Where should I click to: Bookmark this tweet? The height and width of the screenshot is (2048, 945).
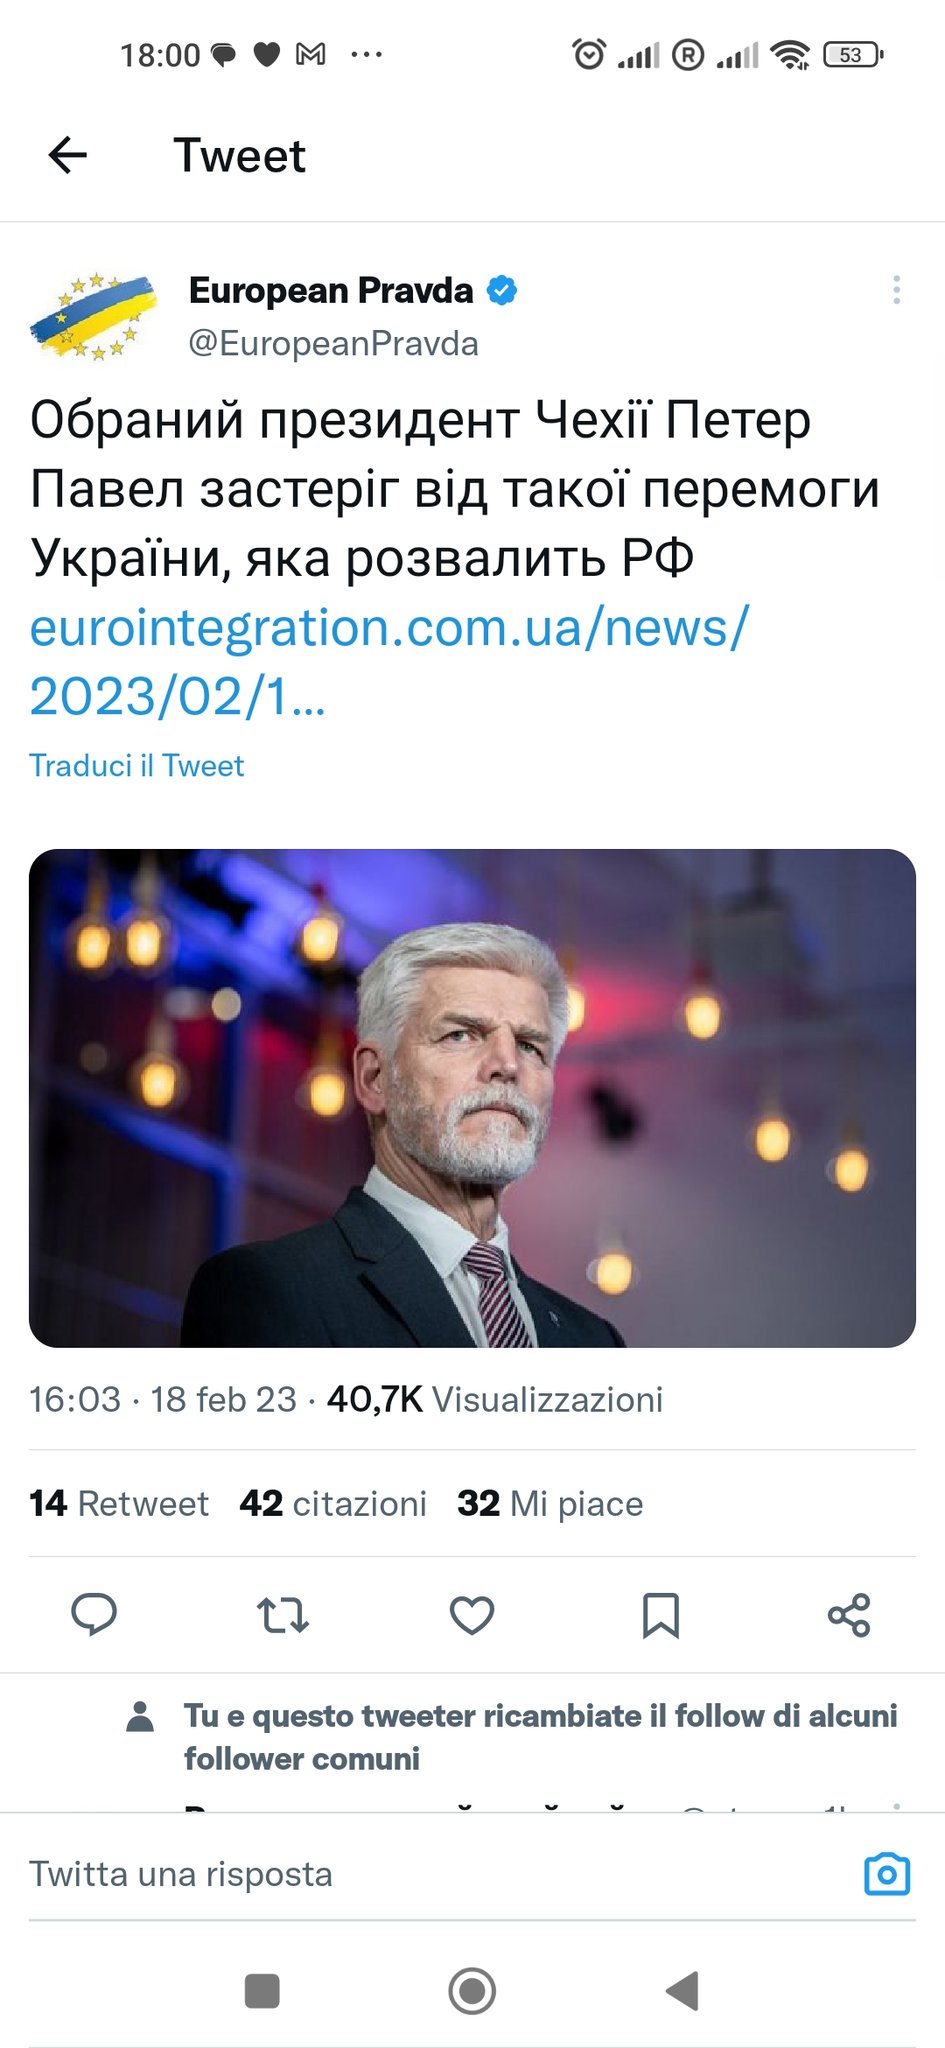tap(660, 1615)
